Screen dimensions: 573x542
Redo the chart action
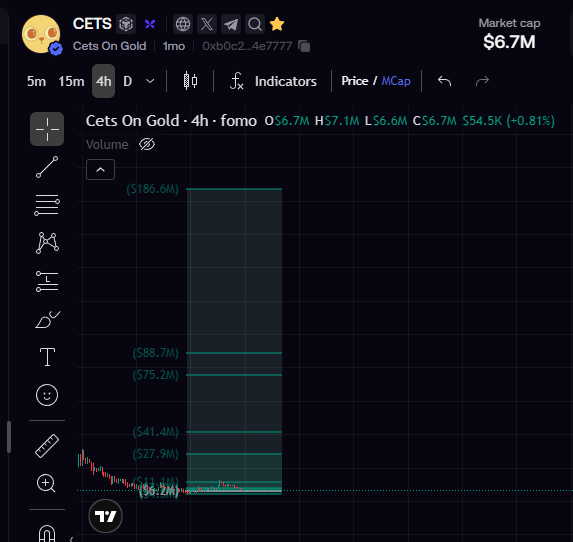click(x=482, y=81)
